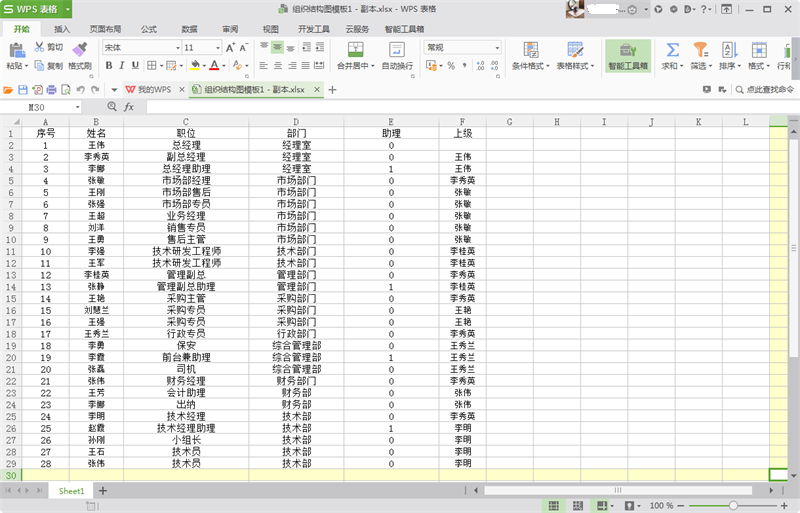Apply bottom vertical alignment
The width and height of the screenshot is (800, 513).
[x=290, y=47]
